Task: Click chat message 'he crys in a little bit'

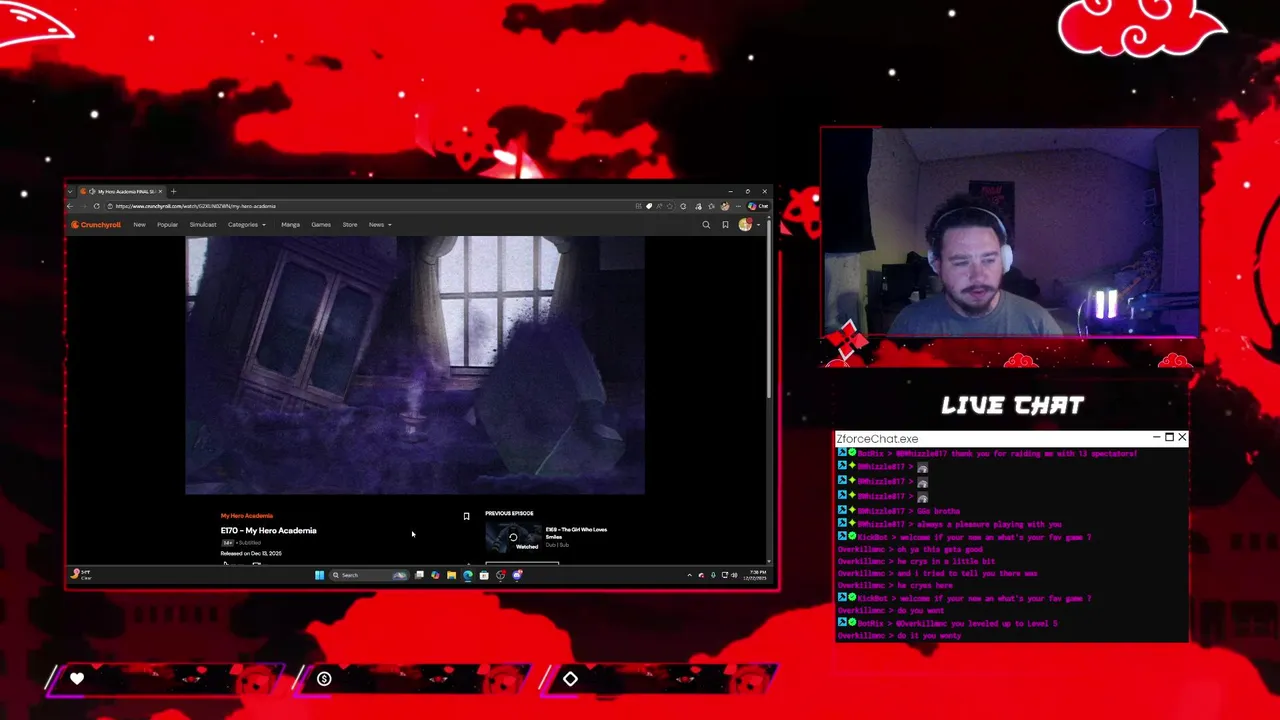Action: (948, 561)
